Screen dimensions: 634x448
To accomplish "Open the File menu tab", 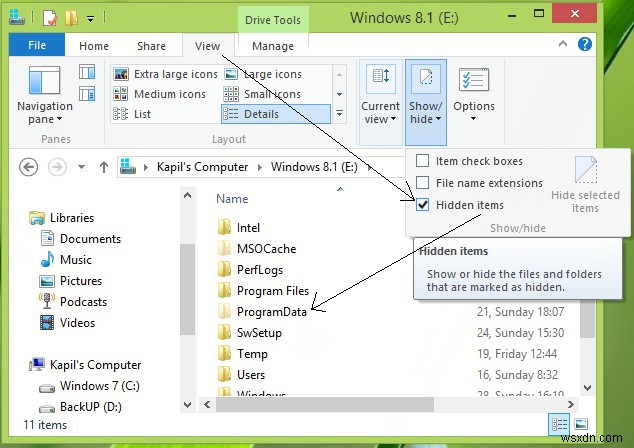I will (x=37, y=46).
